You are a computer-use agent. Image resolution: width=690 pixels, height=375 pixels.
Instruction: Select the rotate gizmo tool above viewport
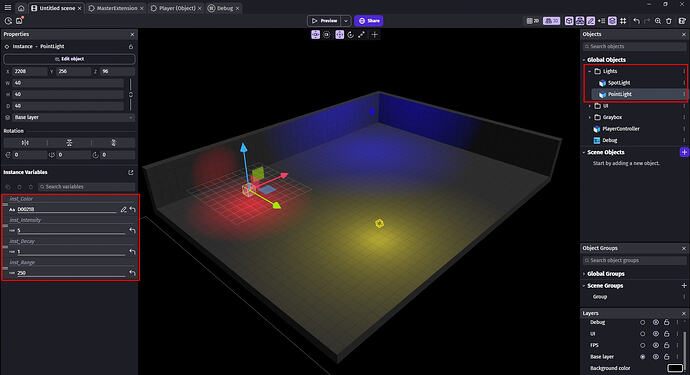coord(350,35)
